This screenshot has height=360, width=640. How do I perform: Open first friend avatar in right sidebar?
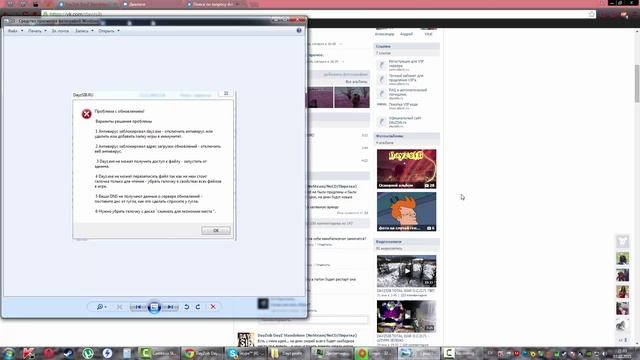click(622, 258)
